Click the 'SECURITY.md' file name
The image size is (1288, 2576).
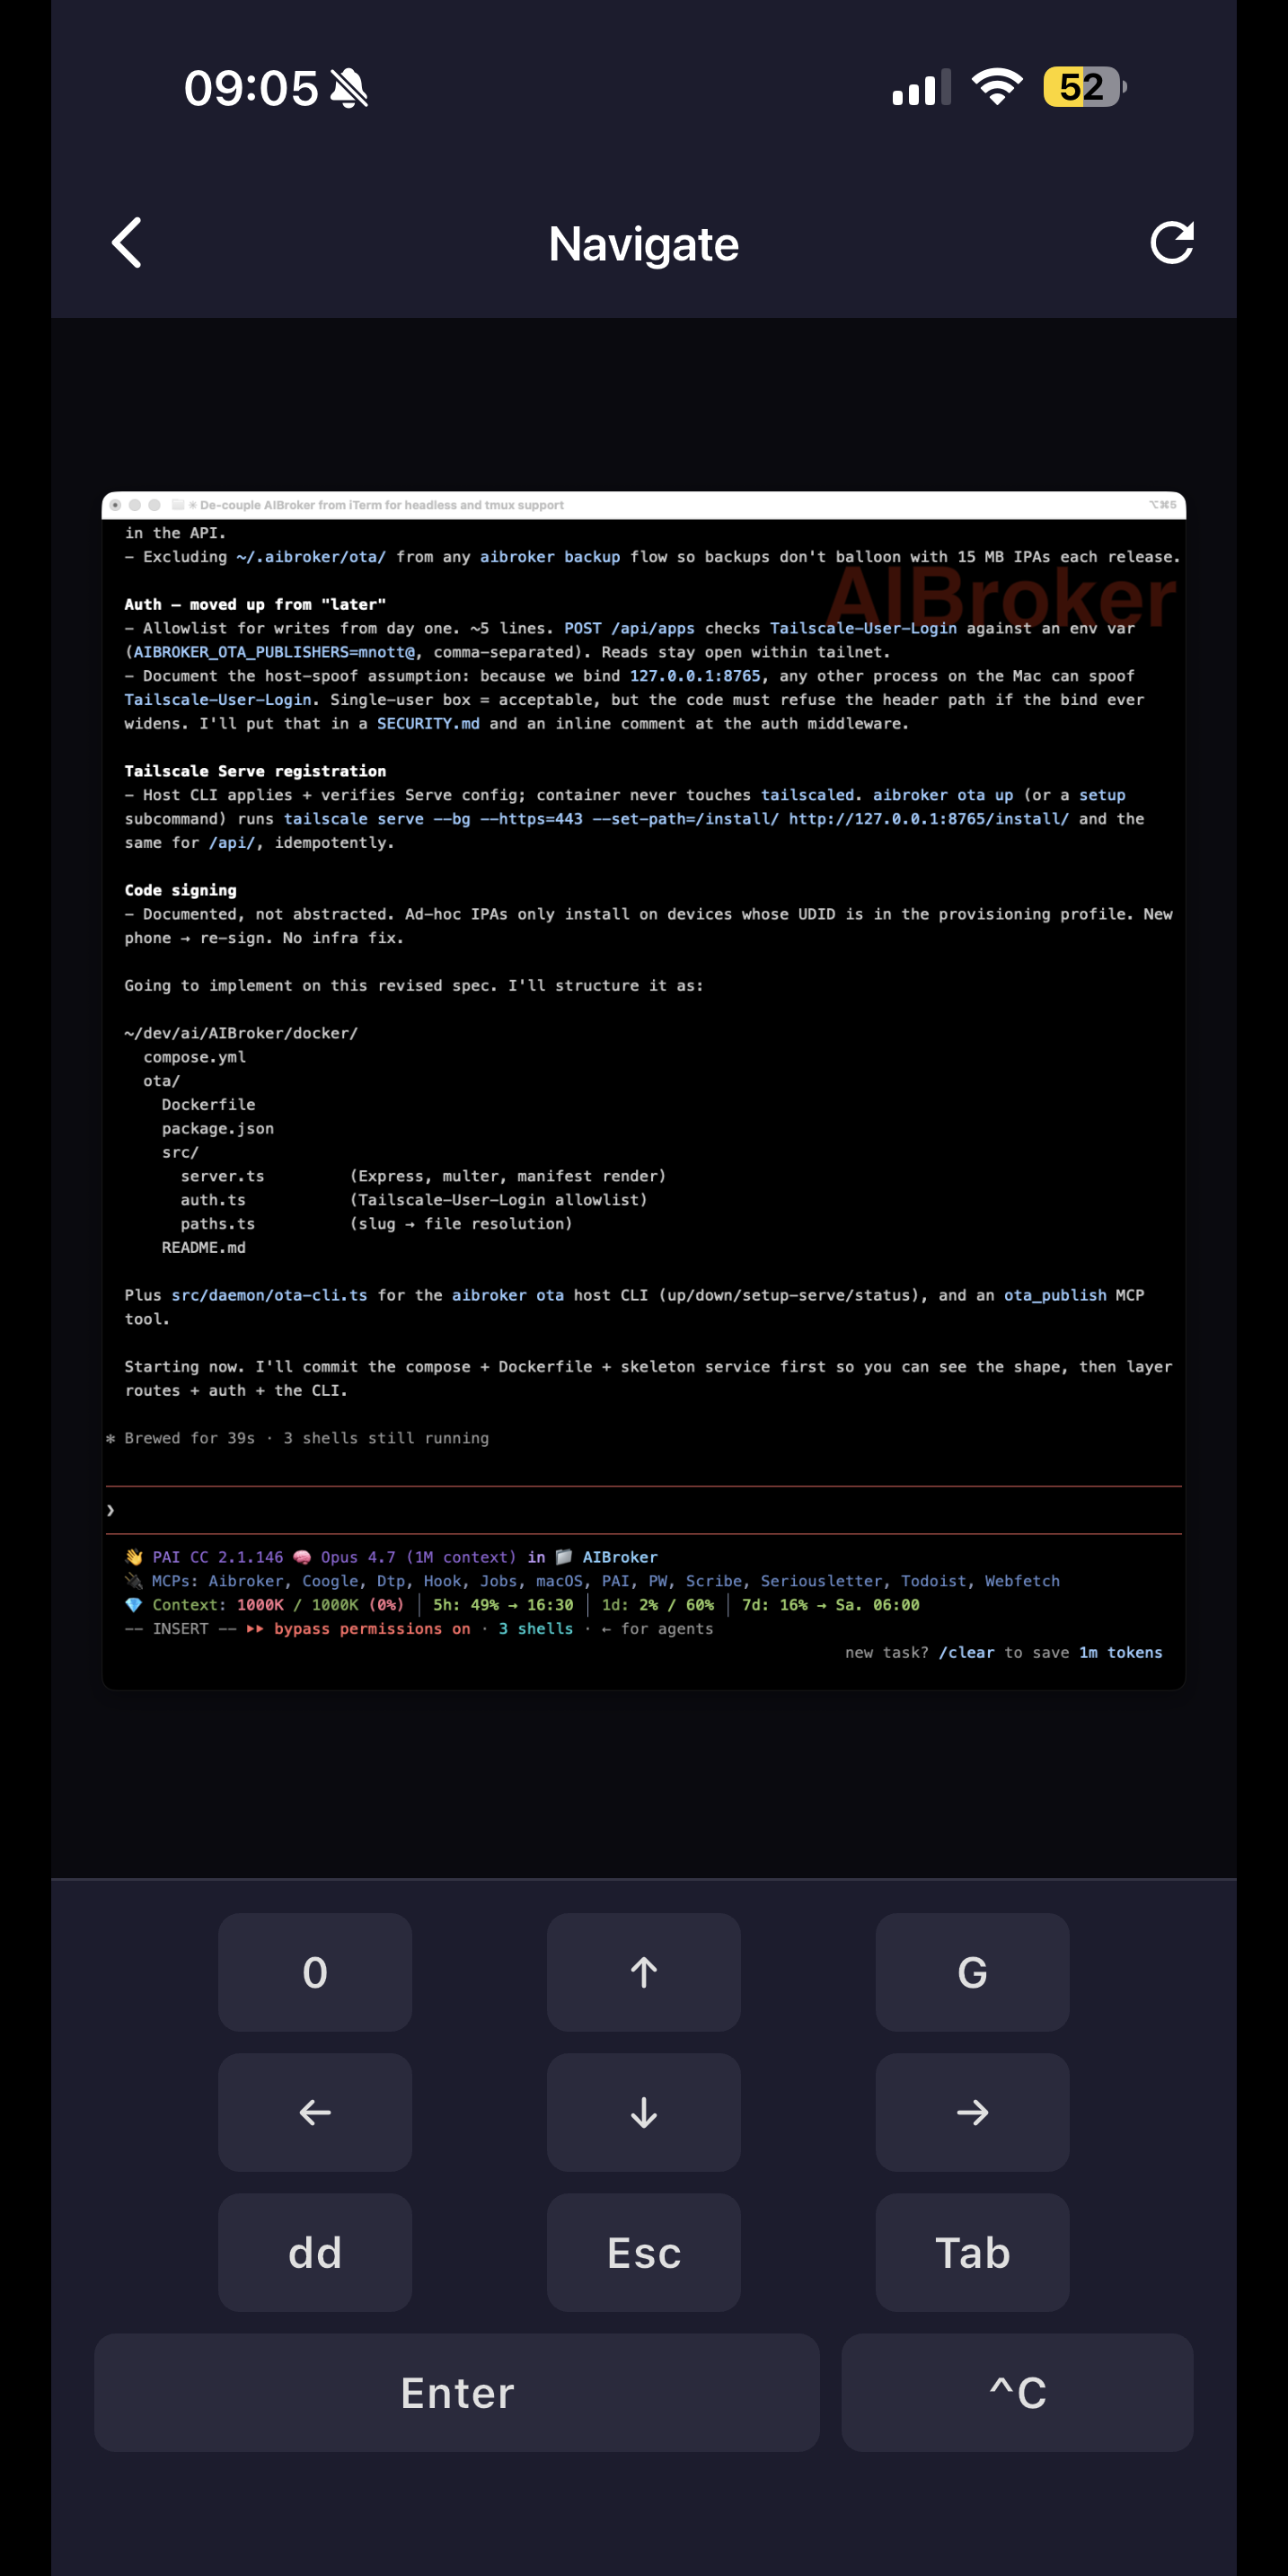pyautogui.click(x=428, y=723)
